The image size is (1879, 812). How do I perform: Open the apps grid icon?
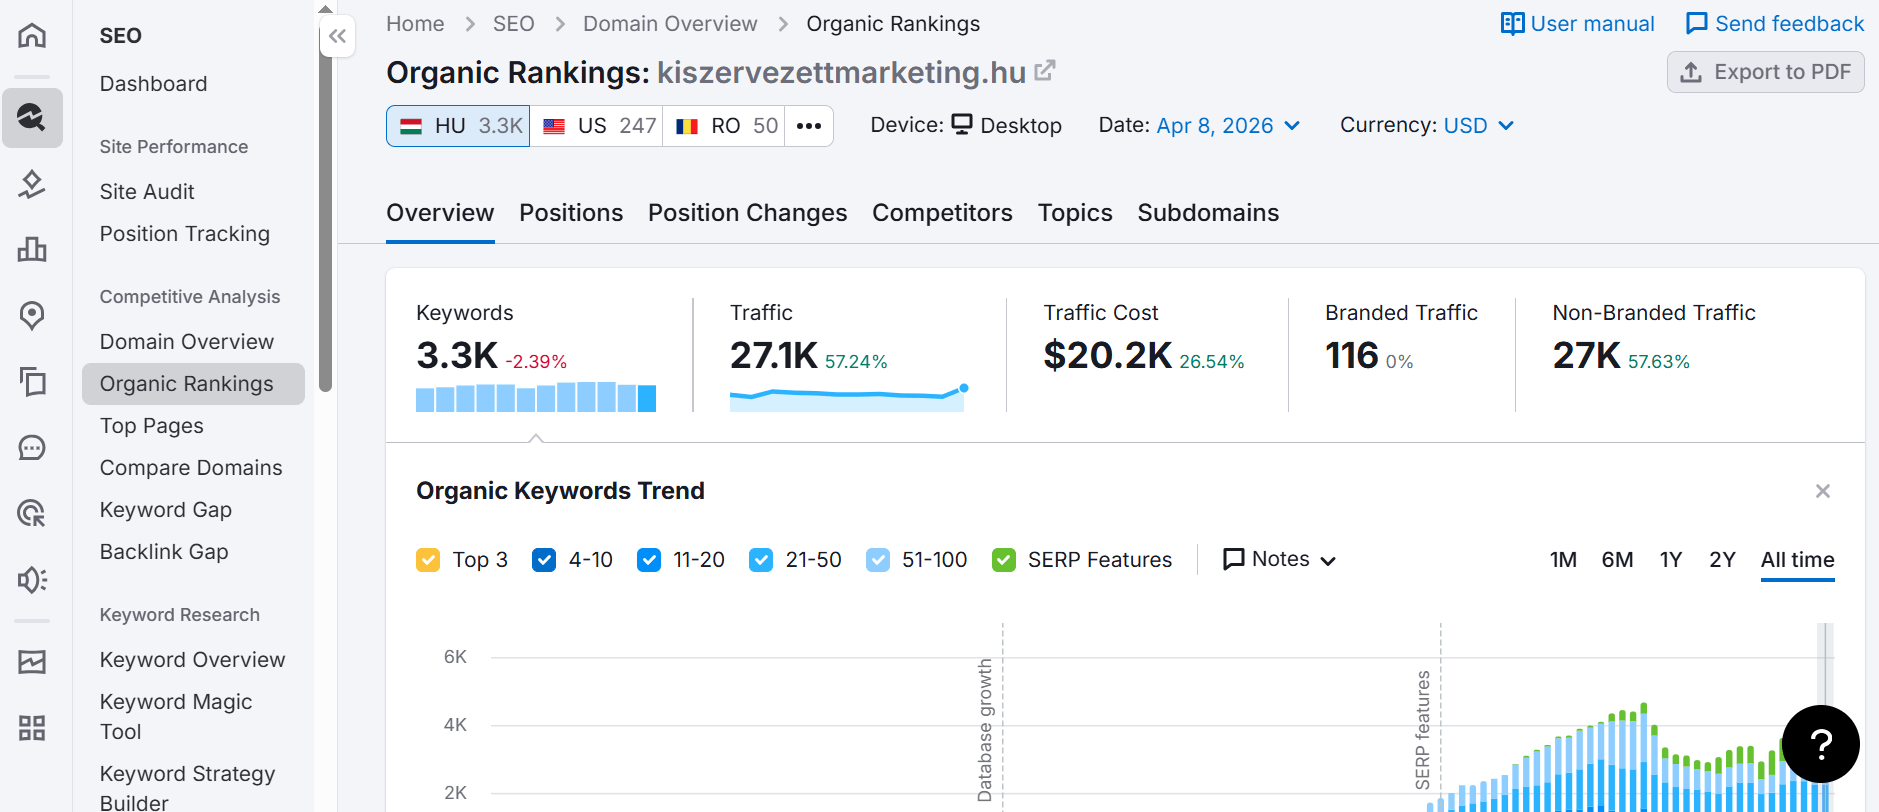(32, 727)
